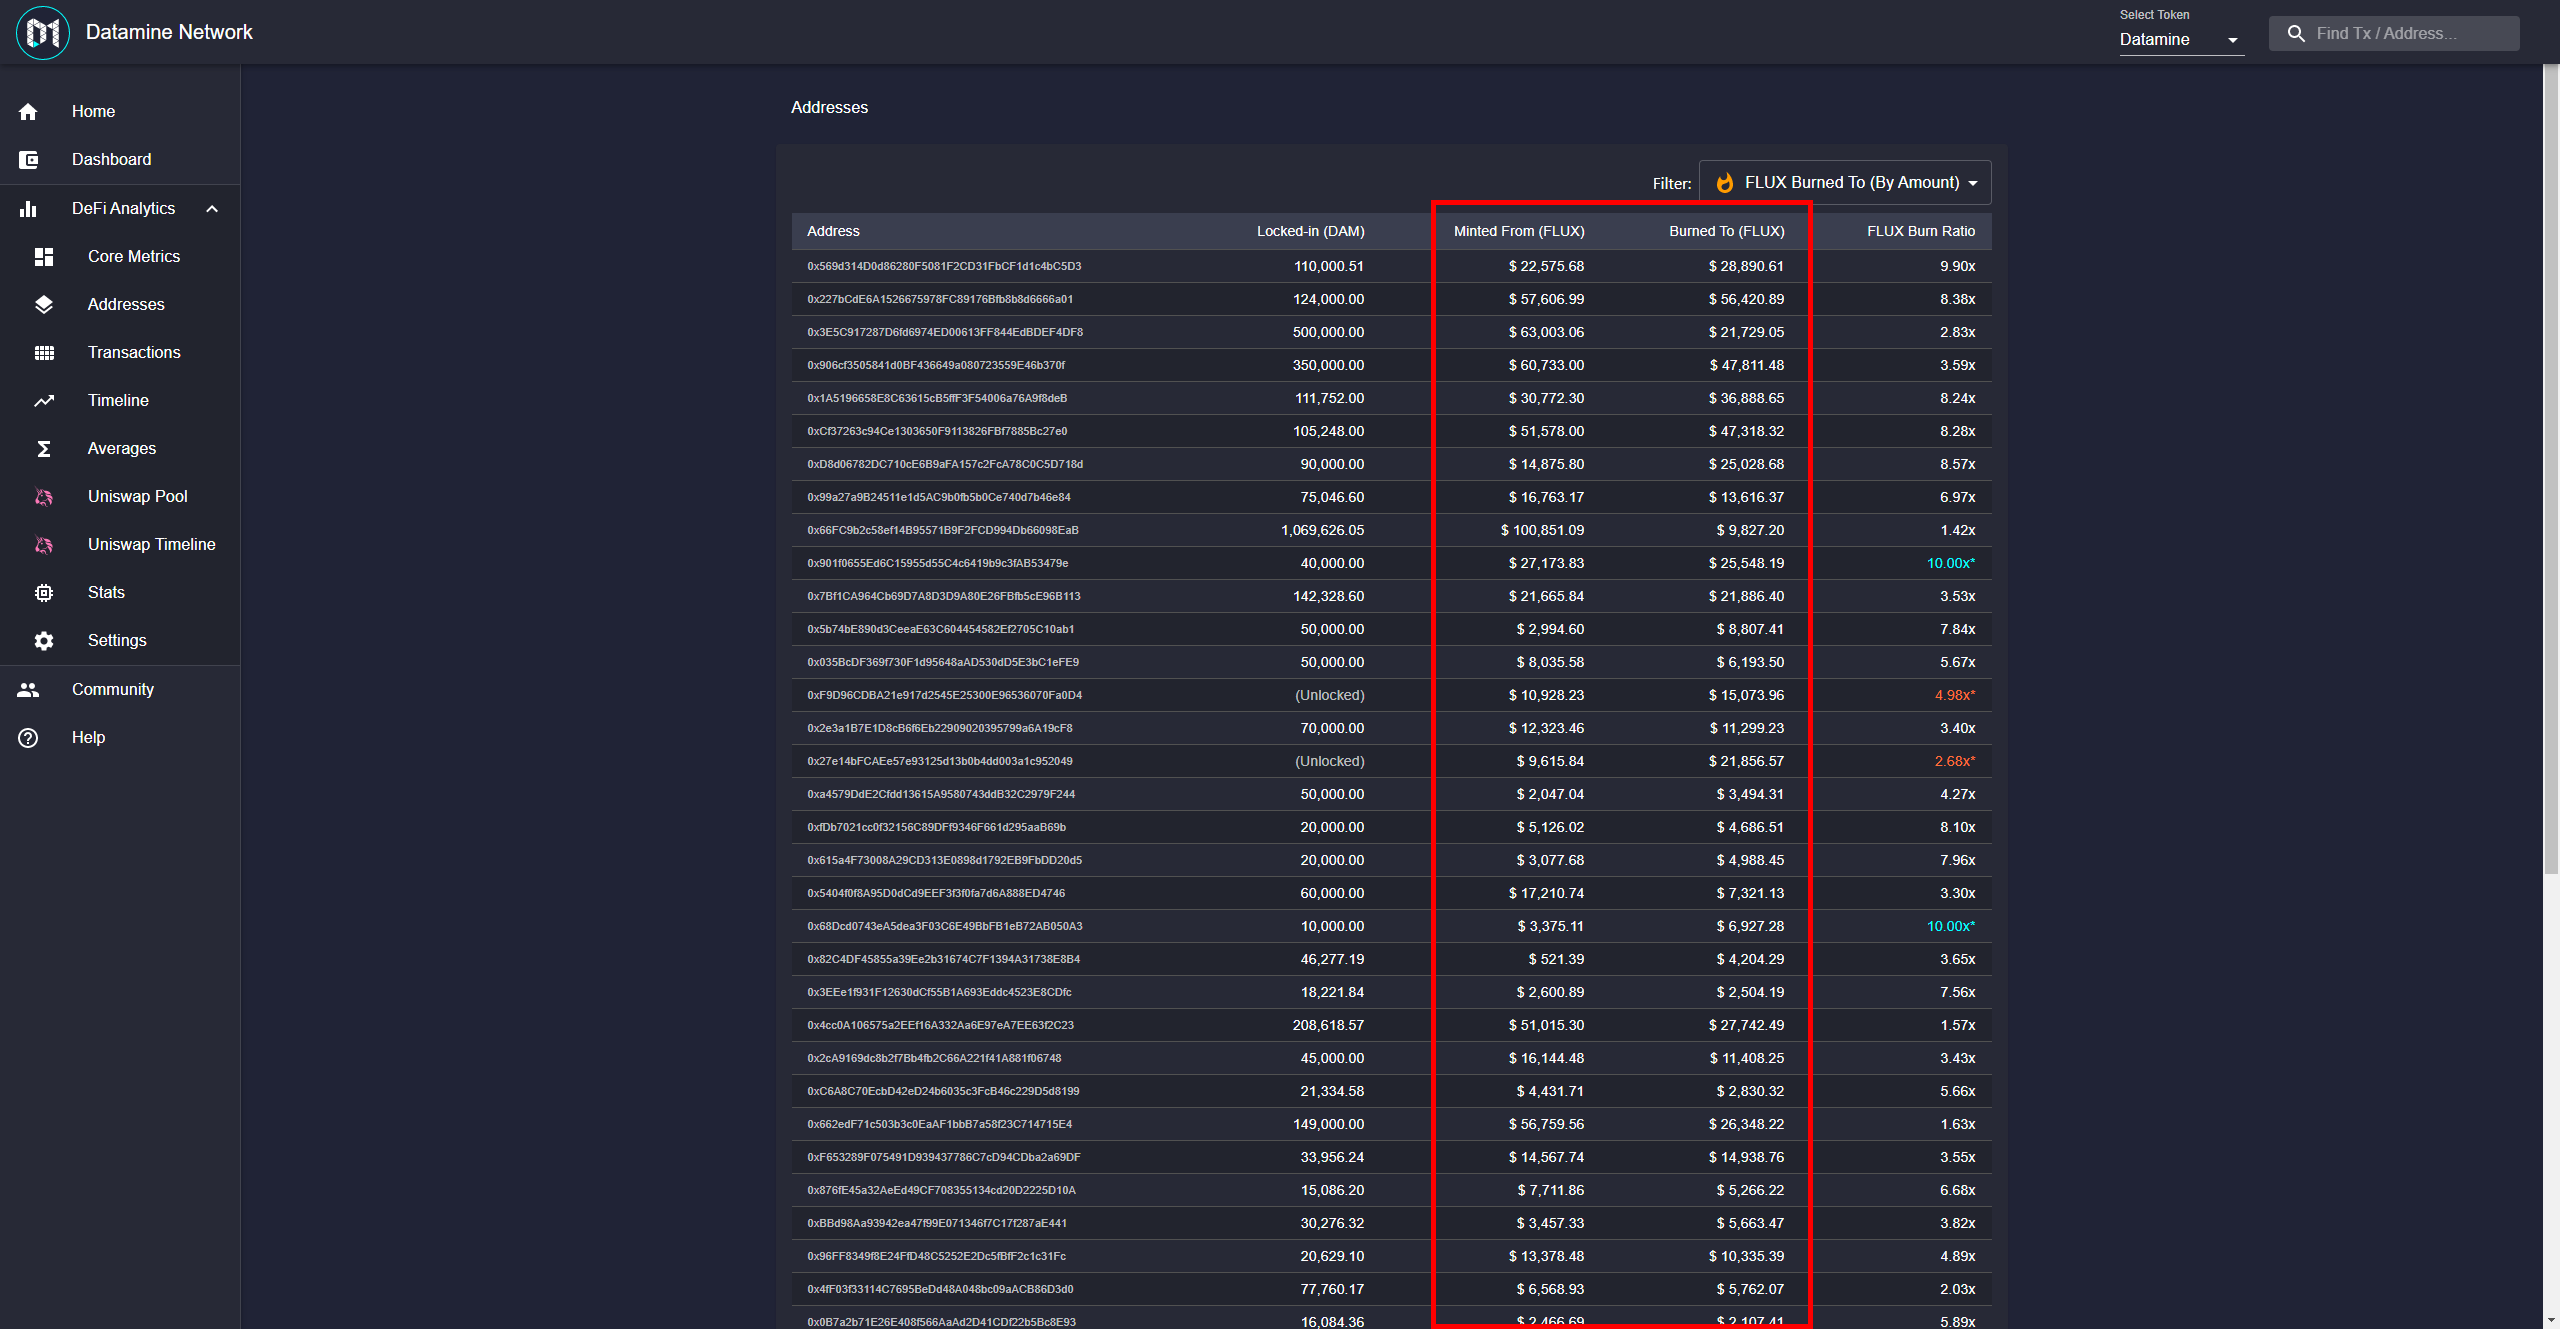Screen dimensions: 2560x1329
Task: Open address 0x3E5C917287D6fd6974ED00613FF844EdBDEF4DF8
Action: (945, 332)
